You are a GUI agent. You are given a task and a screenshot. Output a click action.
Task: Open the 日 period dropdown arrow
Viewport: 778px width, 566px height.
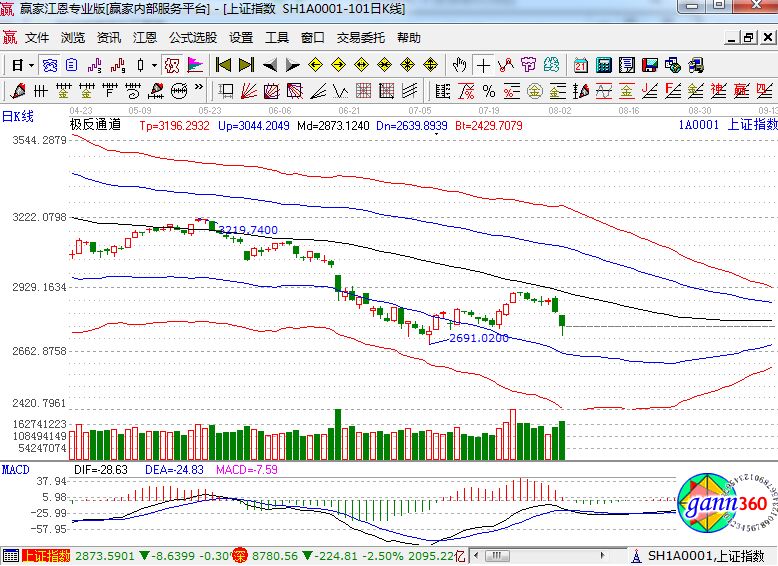[x=32, y=65]
